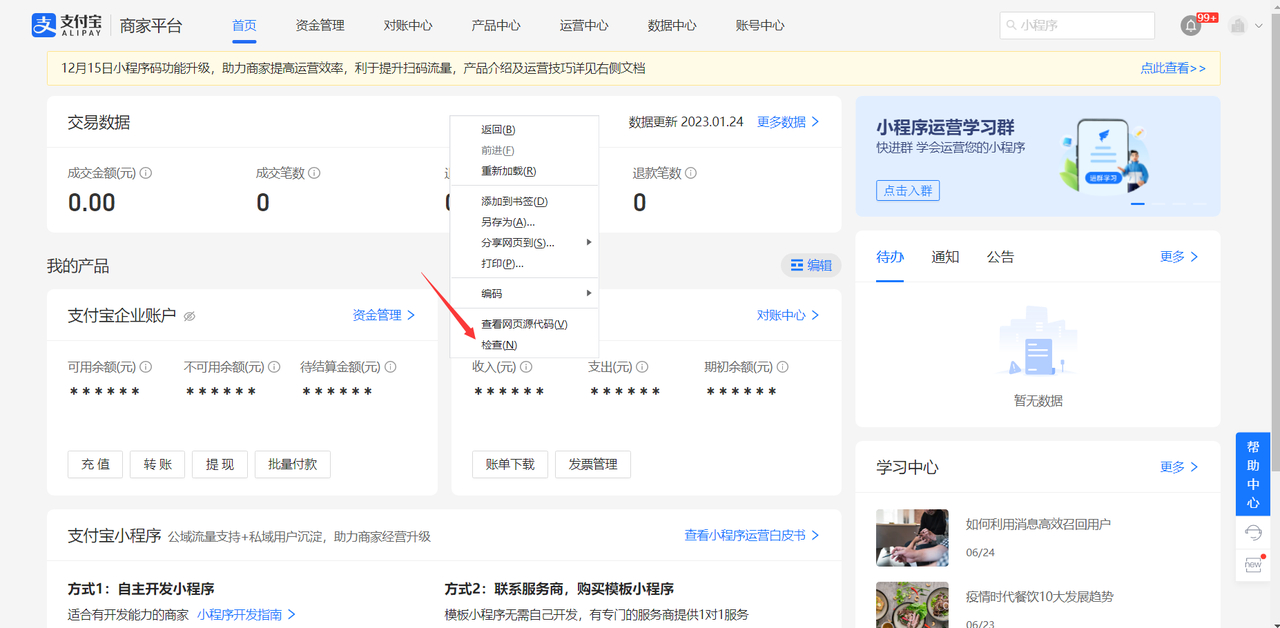This screenshot has width=1280, height=628.
Task: Expand 分享网页到(S)... submenu
Action: [x=524, y=242]
